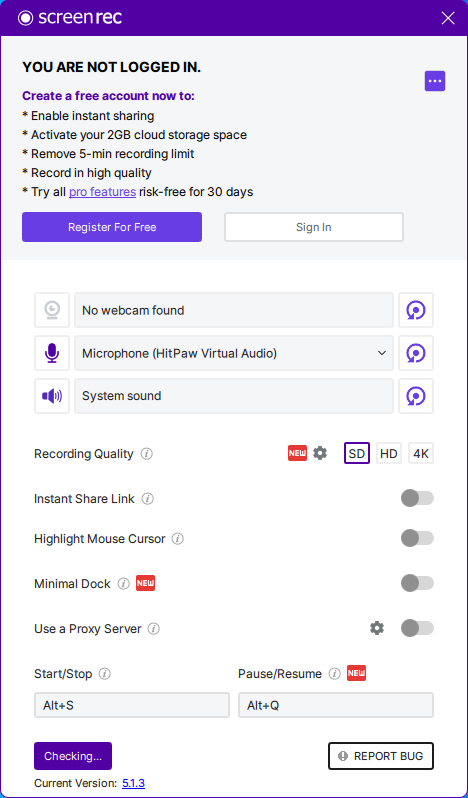Click the Minimal Dock label
Image resolution: width=468 pixels, height=798 pixels.
(x=72, y=584)
